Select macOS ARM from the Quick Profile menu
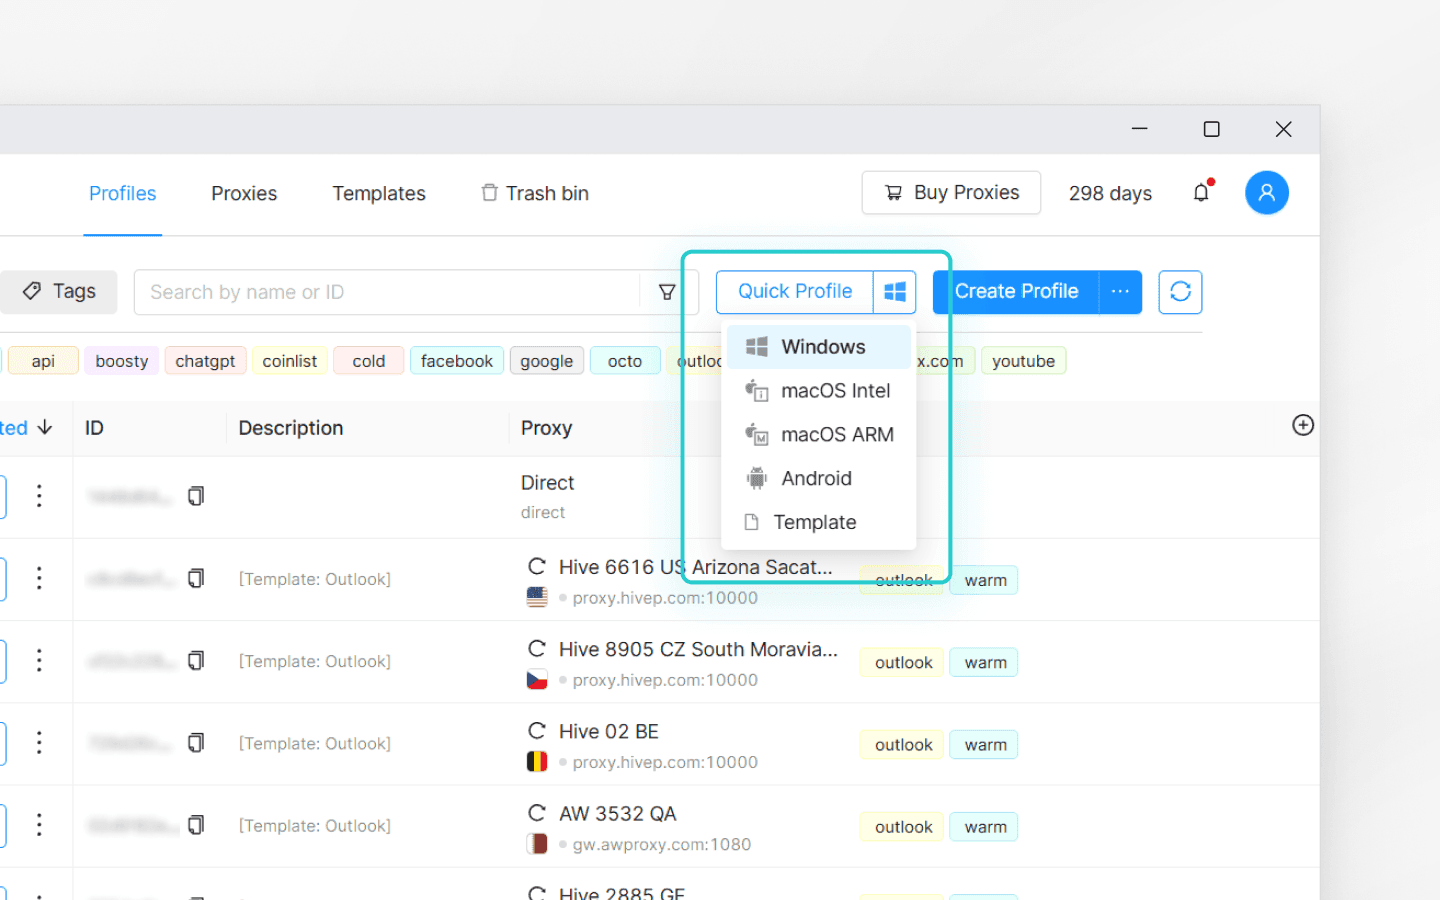The height and width of the screenshot is (900, 1440). pyautogui.click(x=837, y=434)
